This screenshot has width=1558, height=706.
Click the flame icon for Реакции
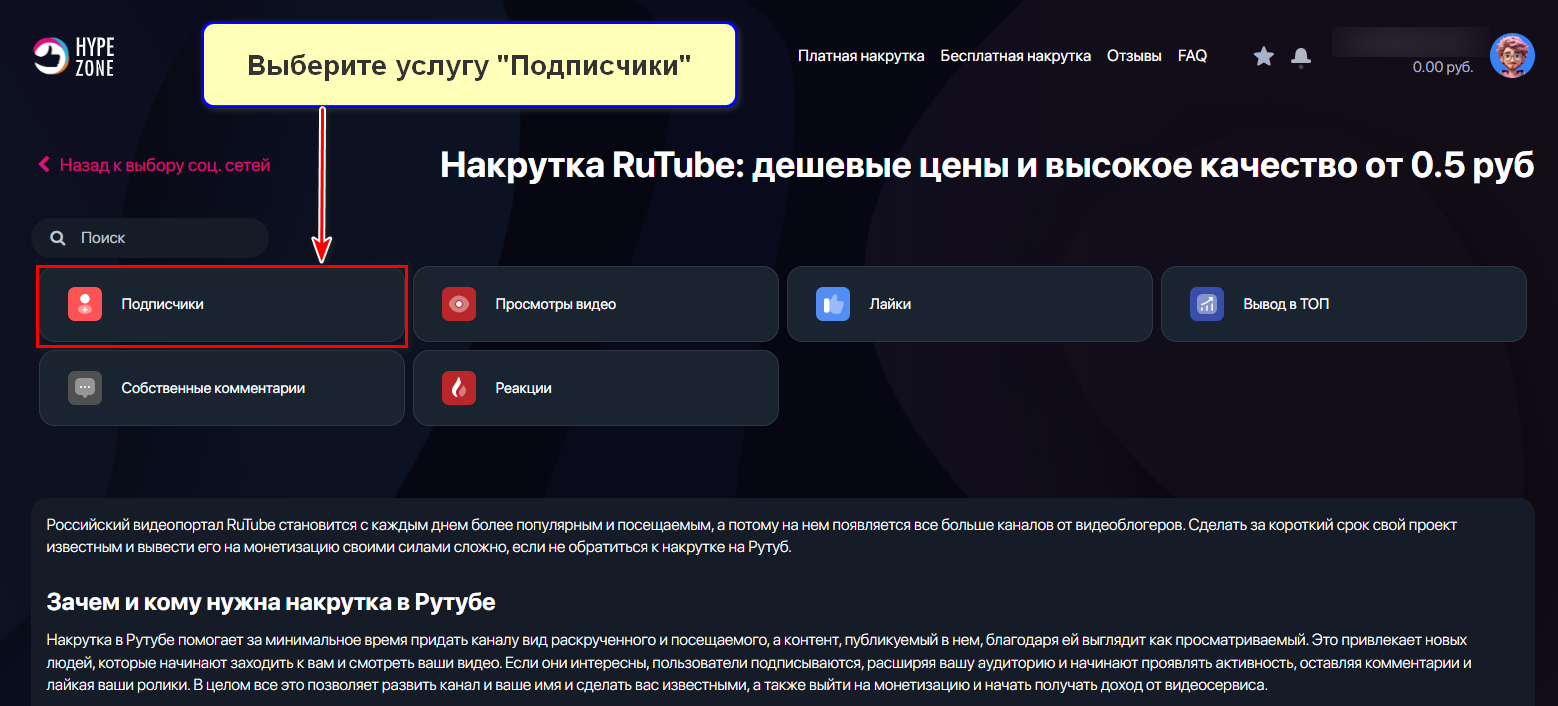click(459, 388)
